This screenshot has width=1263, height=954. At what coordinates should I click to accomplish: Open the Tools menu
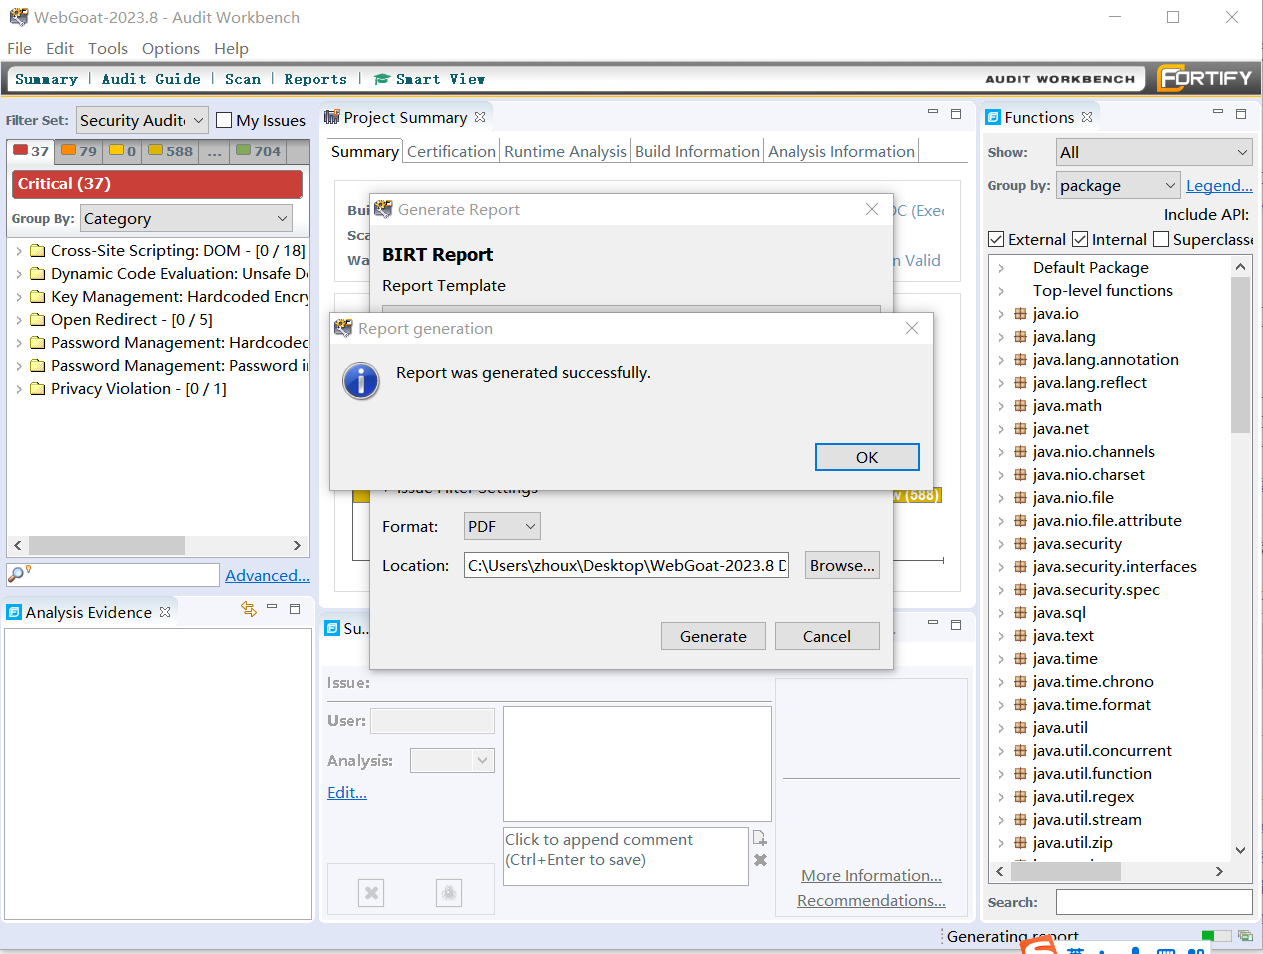(x=107, y=48)
